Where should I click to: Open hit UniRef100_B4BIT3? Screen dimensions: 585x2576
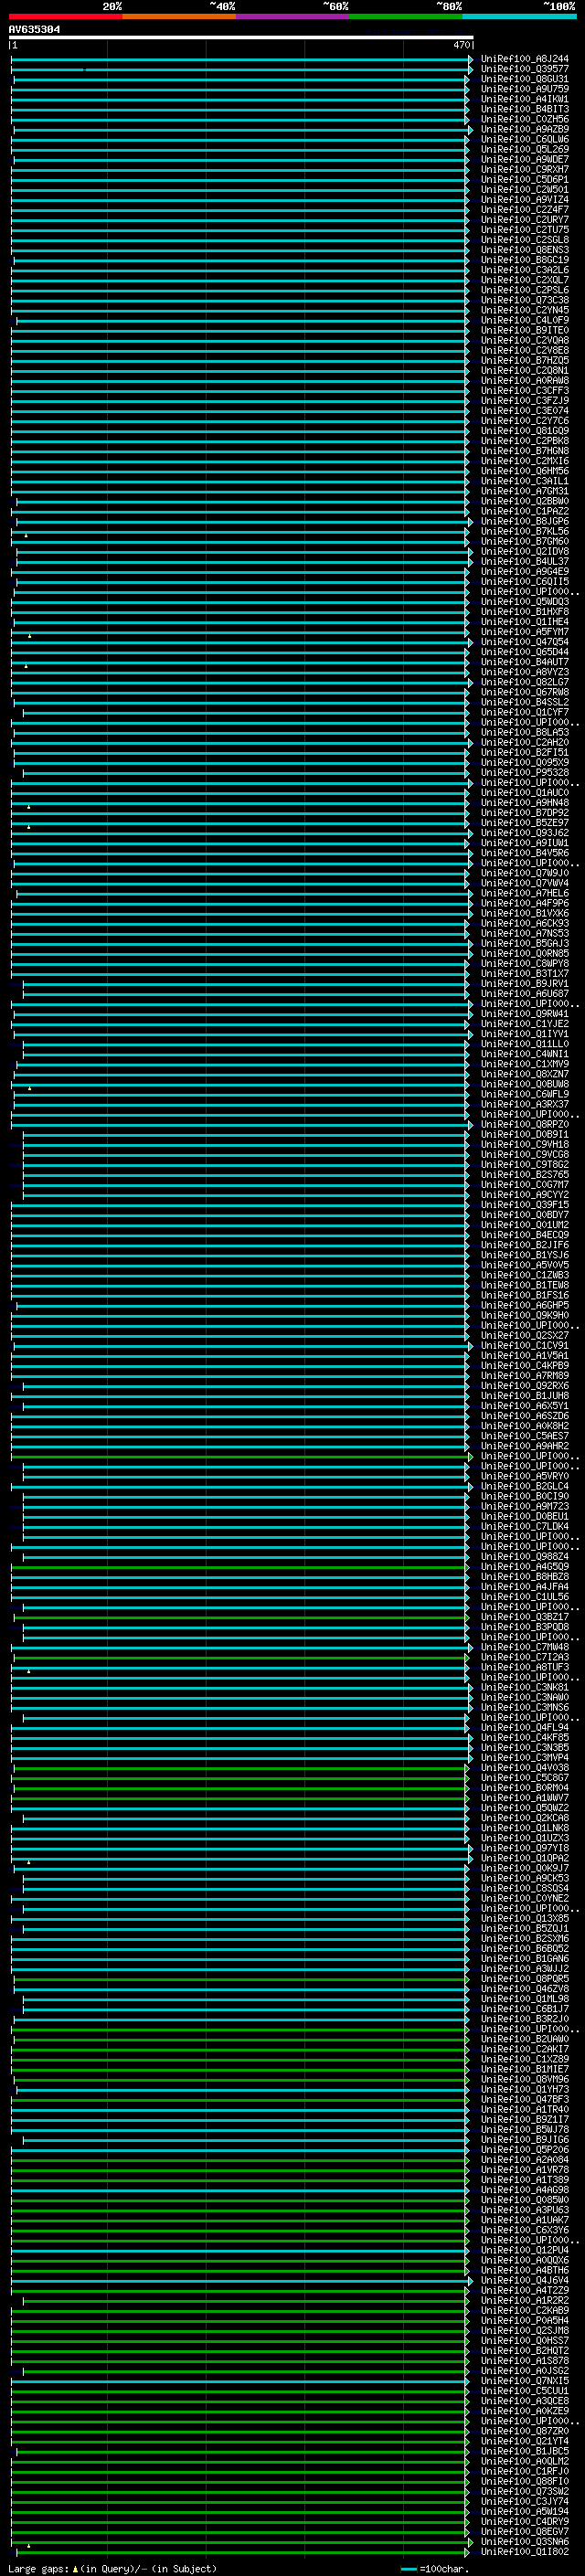click(524, 109)
